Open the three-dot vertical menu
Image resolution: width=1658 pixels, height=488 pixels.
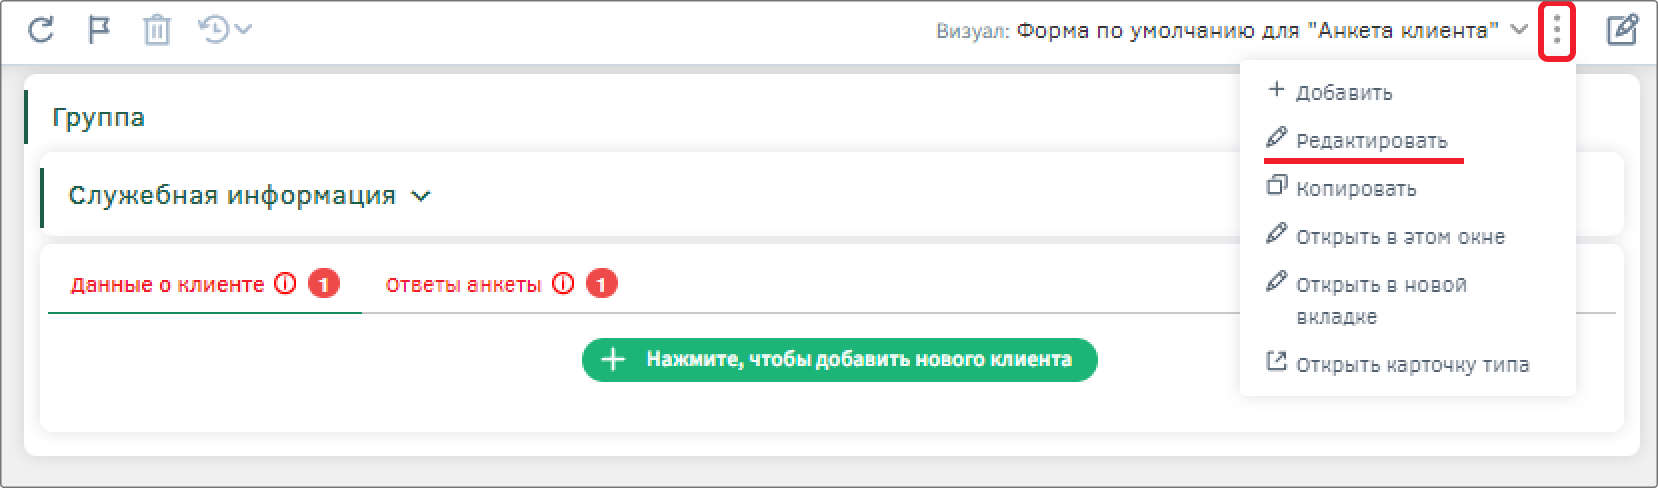1556,32
